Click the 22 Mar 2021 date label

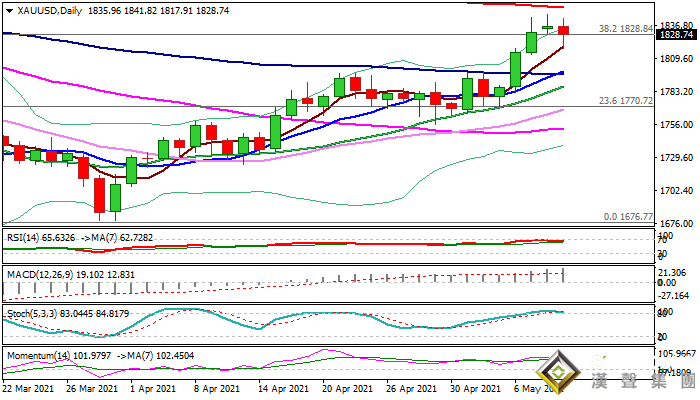(29, 389)
